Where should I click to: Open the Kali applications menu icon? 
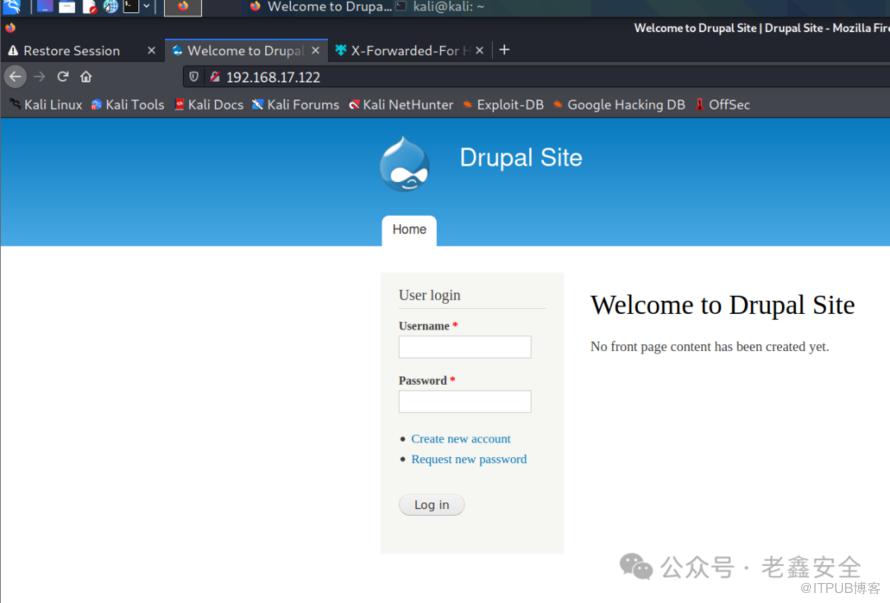click(12, 7)
